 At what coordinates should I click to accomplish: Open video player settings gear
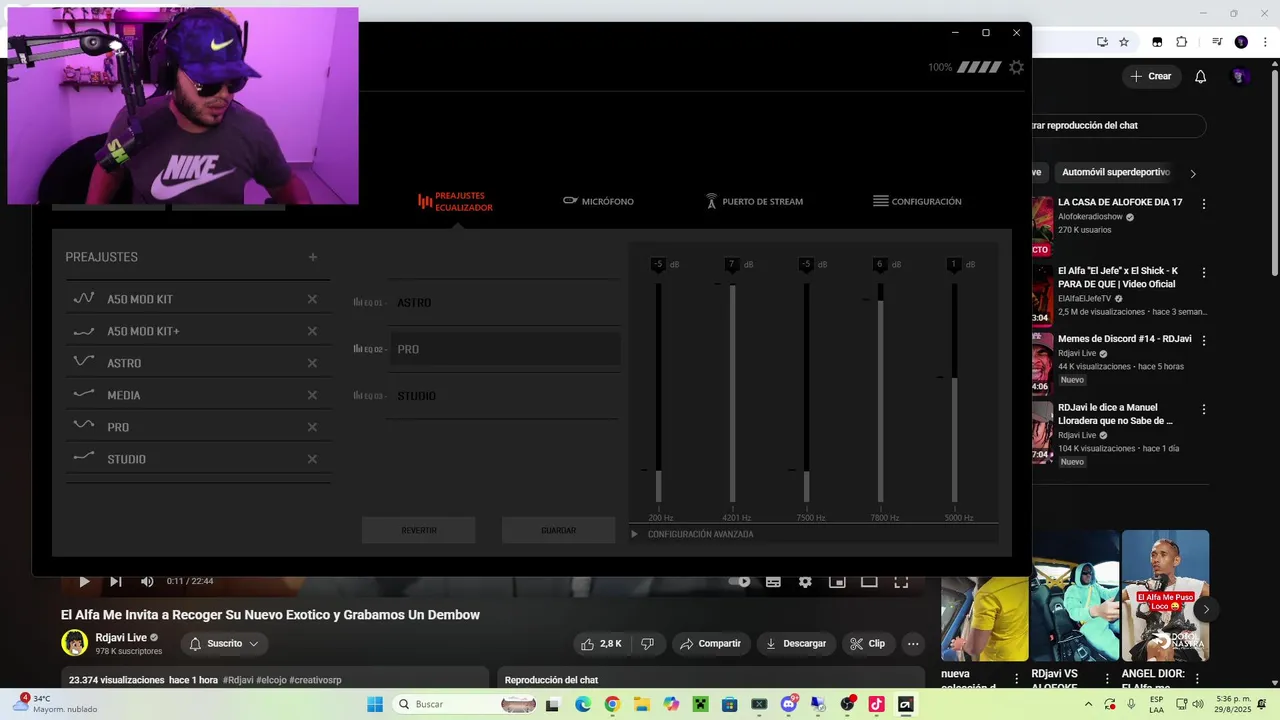805,581
